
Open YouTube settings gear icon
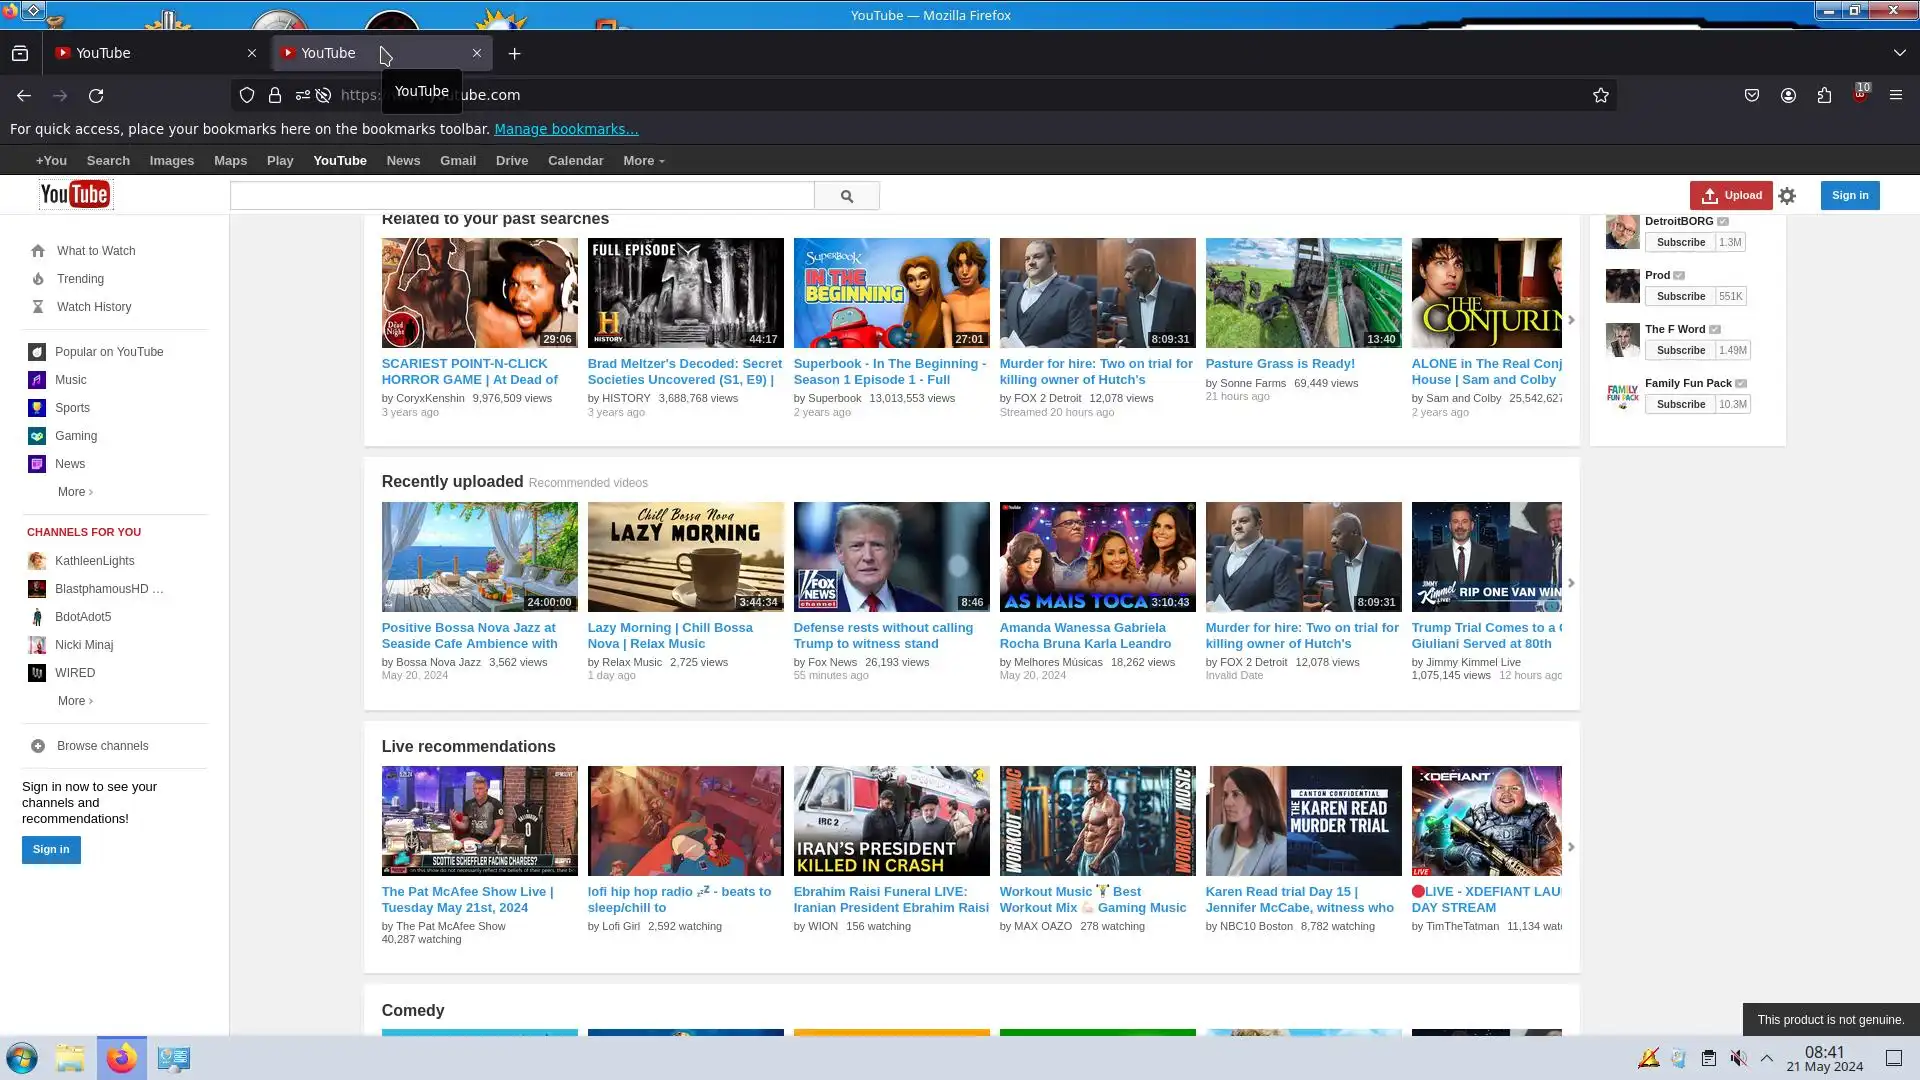[1787, 196]
